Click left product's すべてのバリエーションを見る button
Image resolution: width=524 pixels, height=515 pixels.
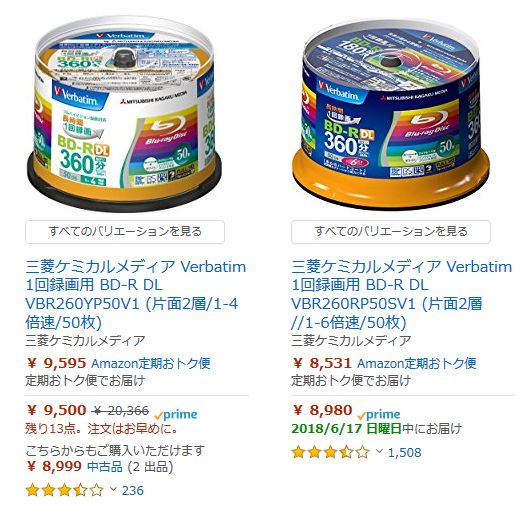(x=125, y=232)
